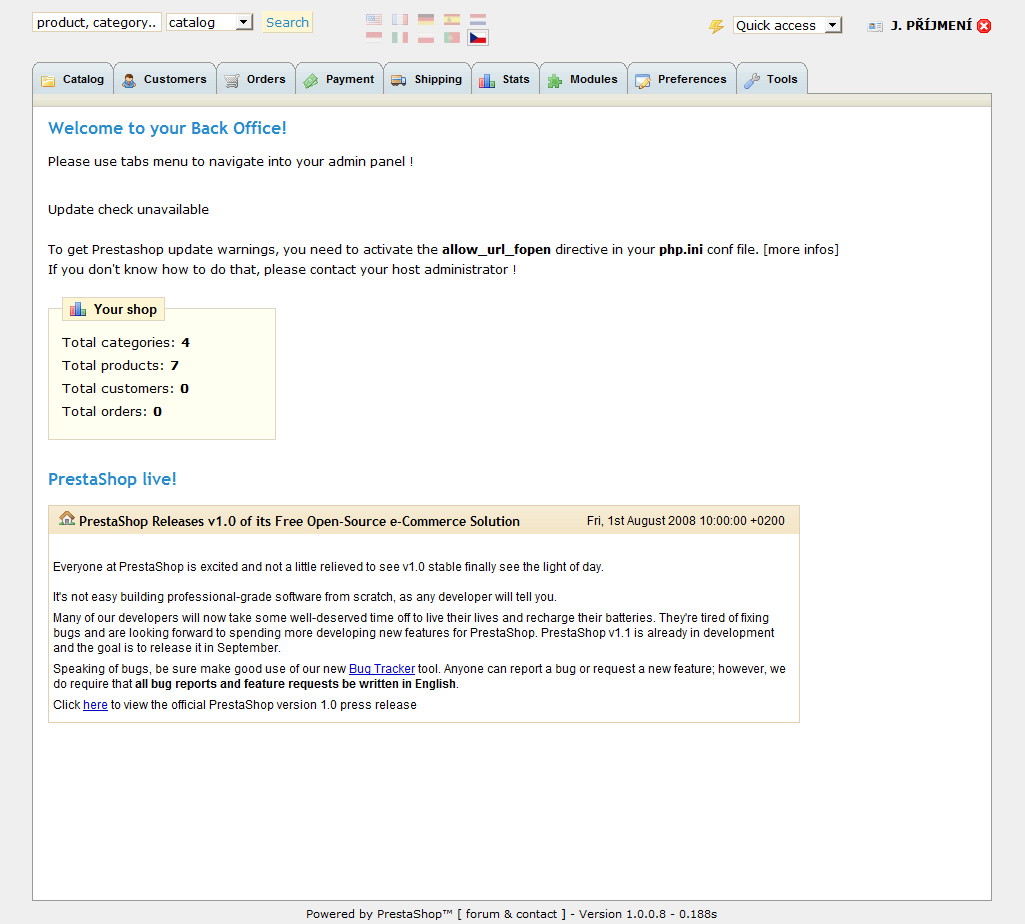This screenshot has height=924, width=1025.
Task: Pick the Spanish flag language
Action: pos(452,20)
